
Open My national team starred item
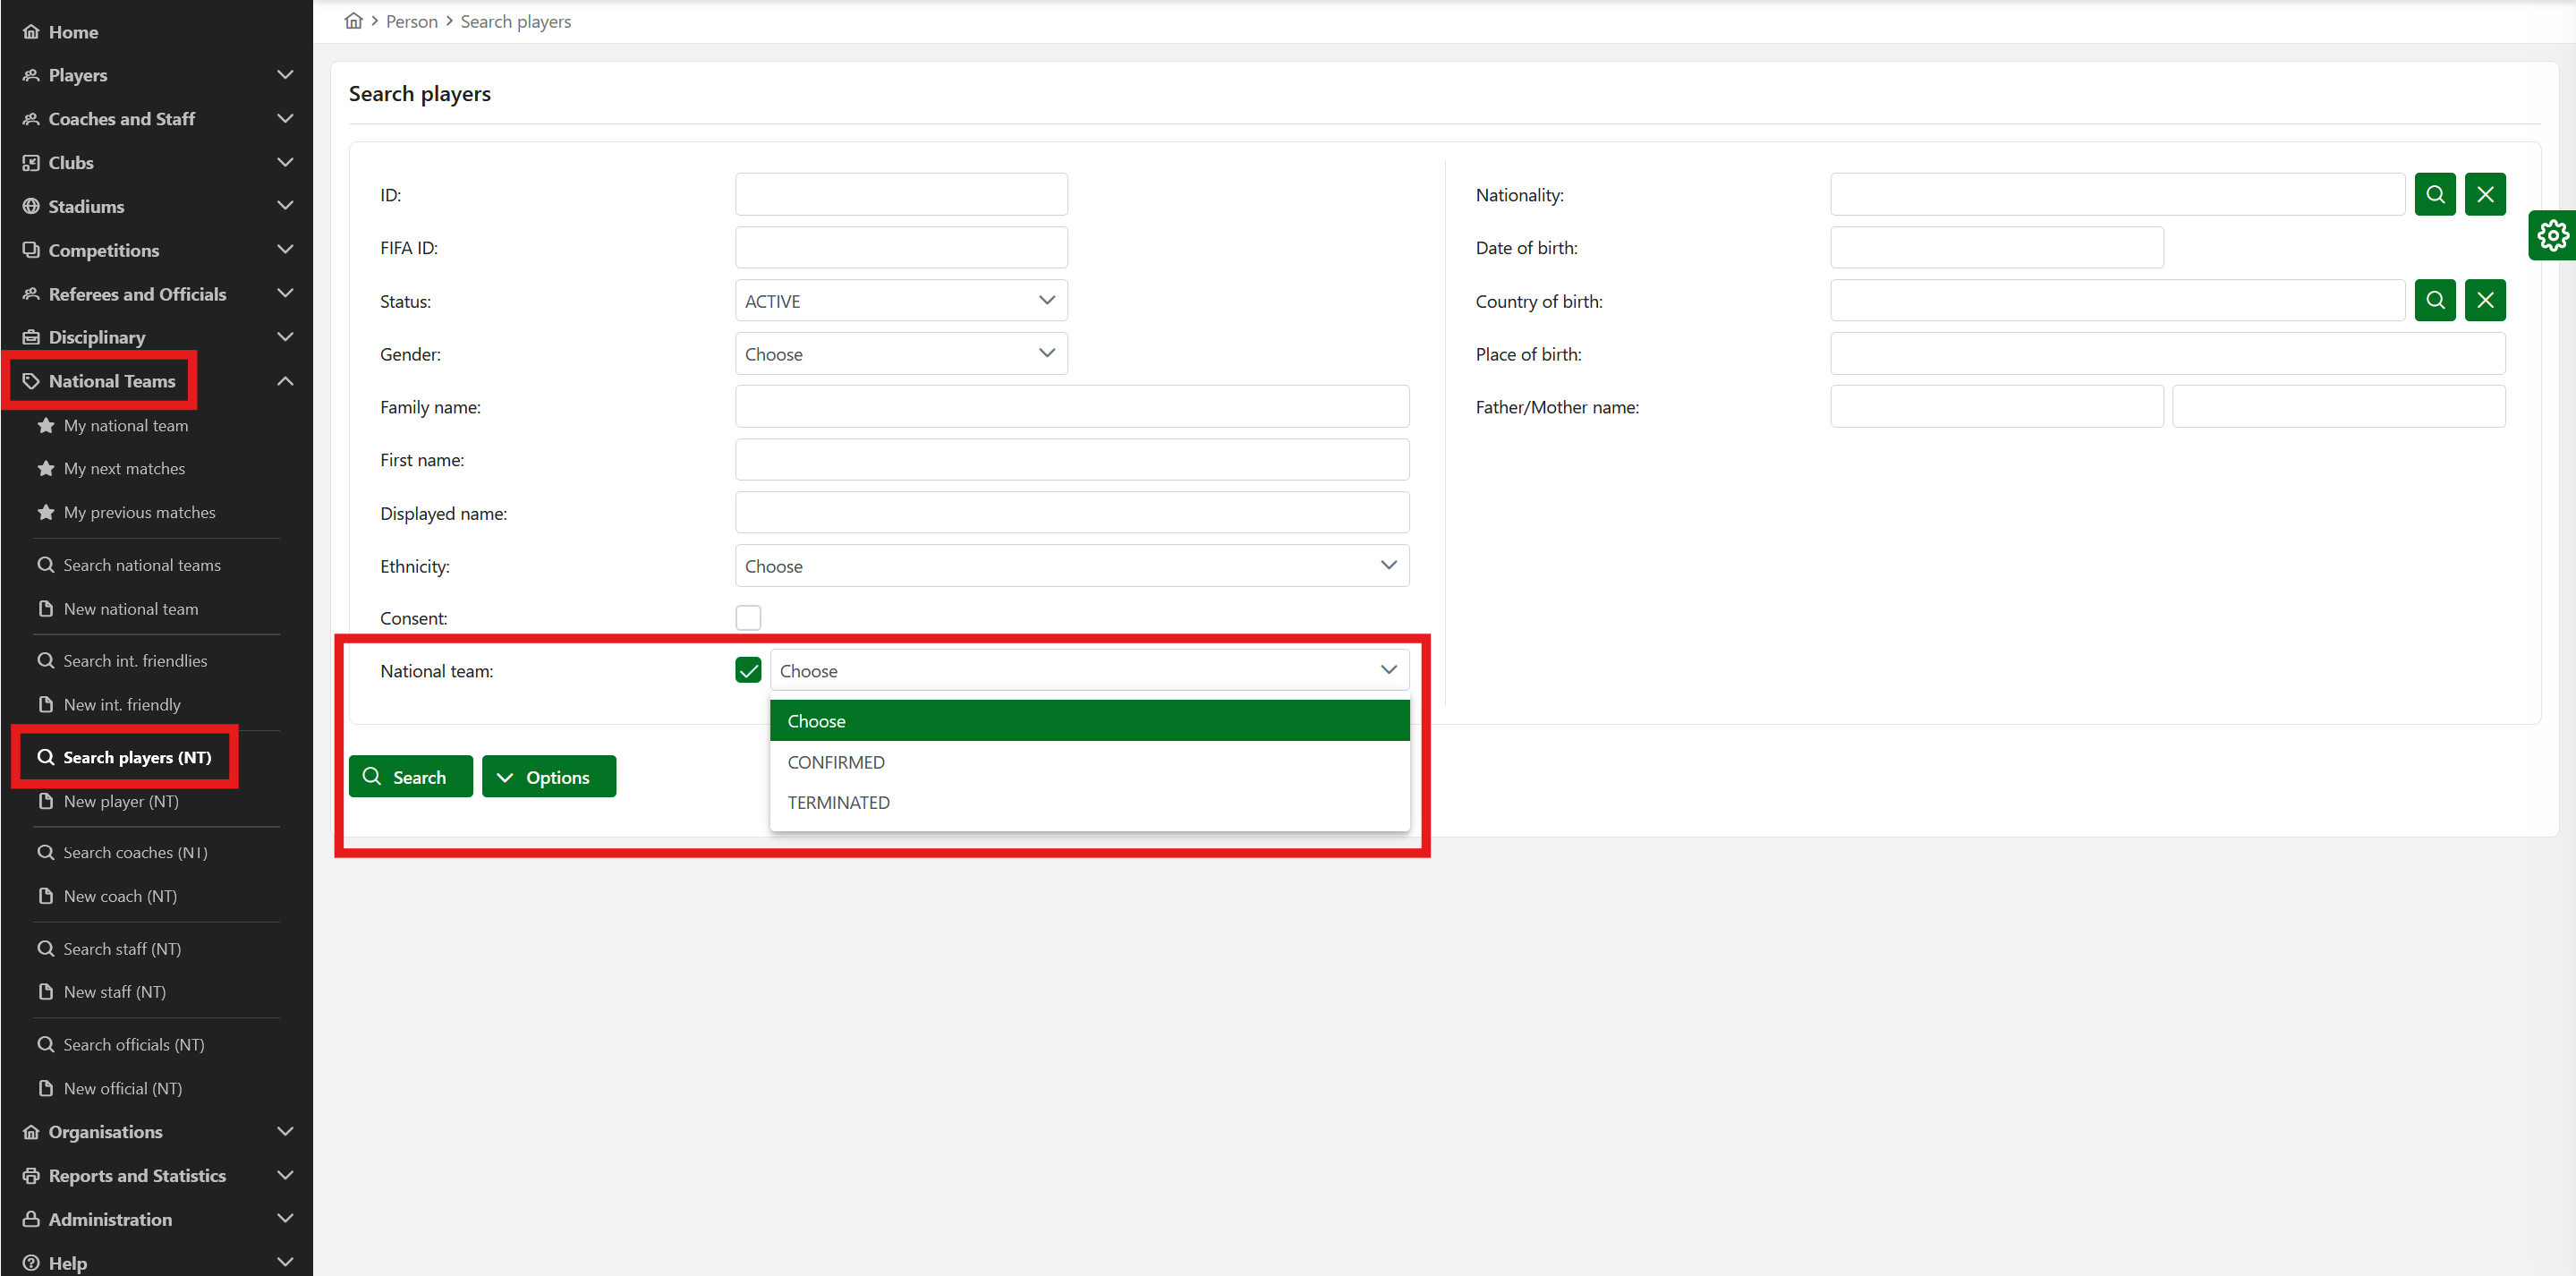[126, 425]
